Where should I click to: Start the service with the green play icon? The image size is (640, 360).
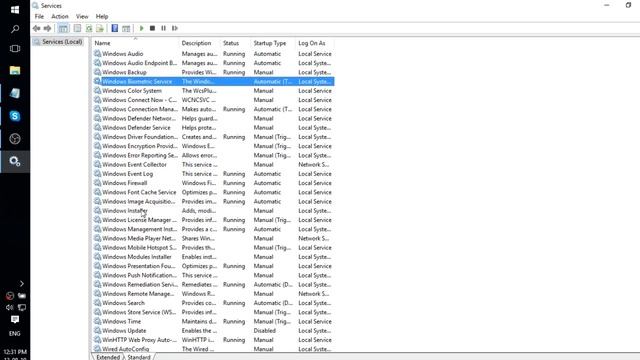pos(142,28)
